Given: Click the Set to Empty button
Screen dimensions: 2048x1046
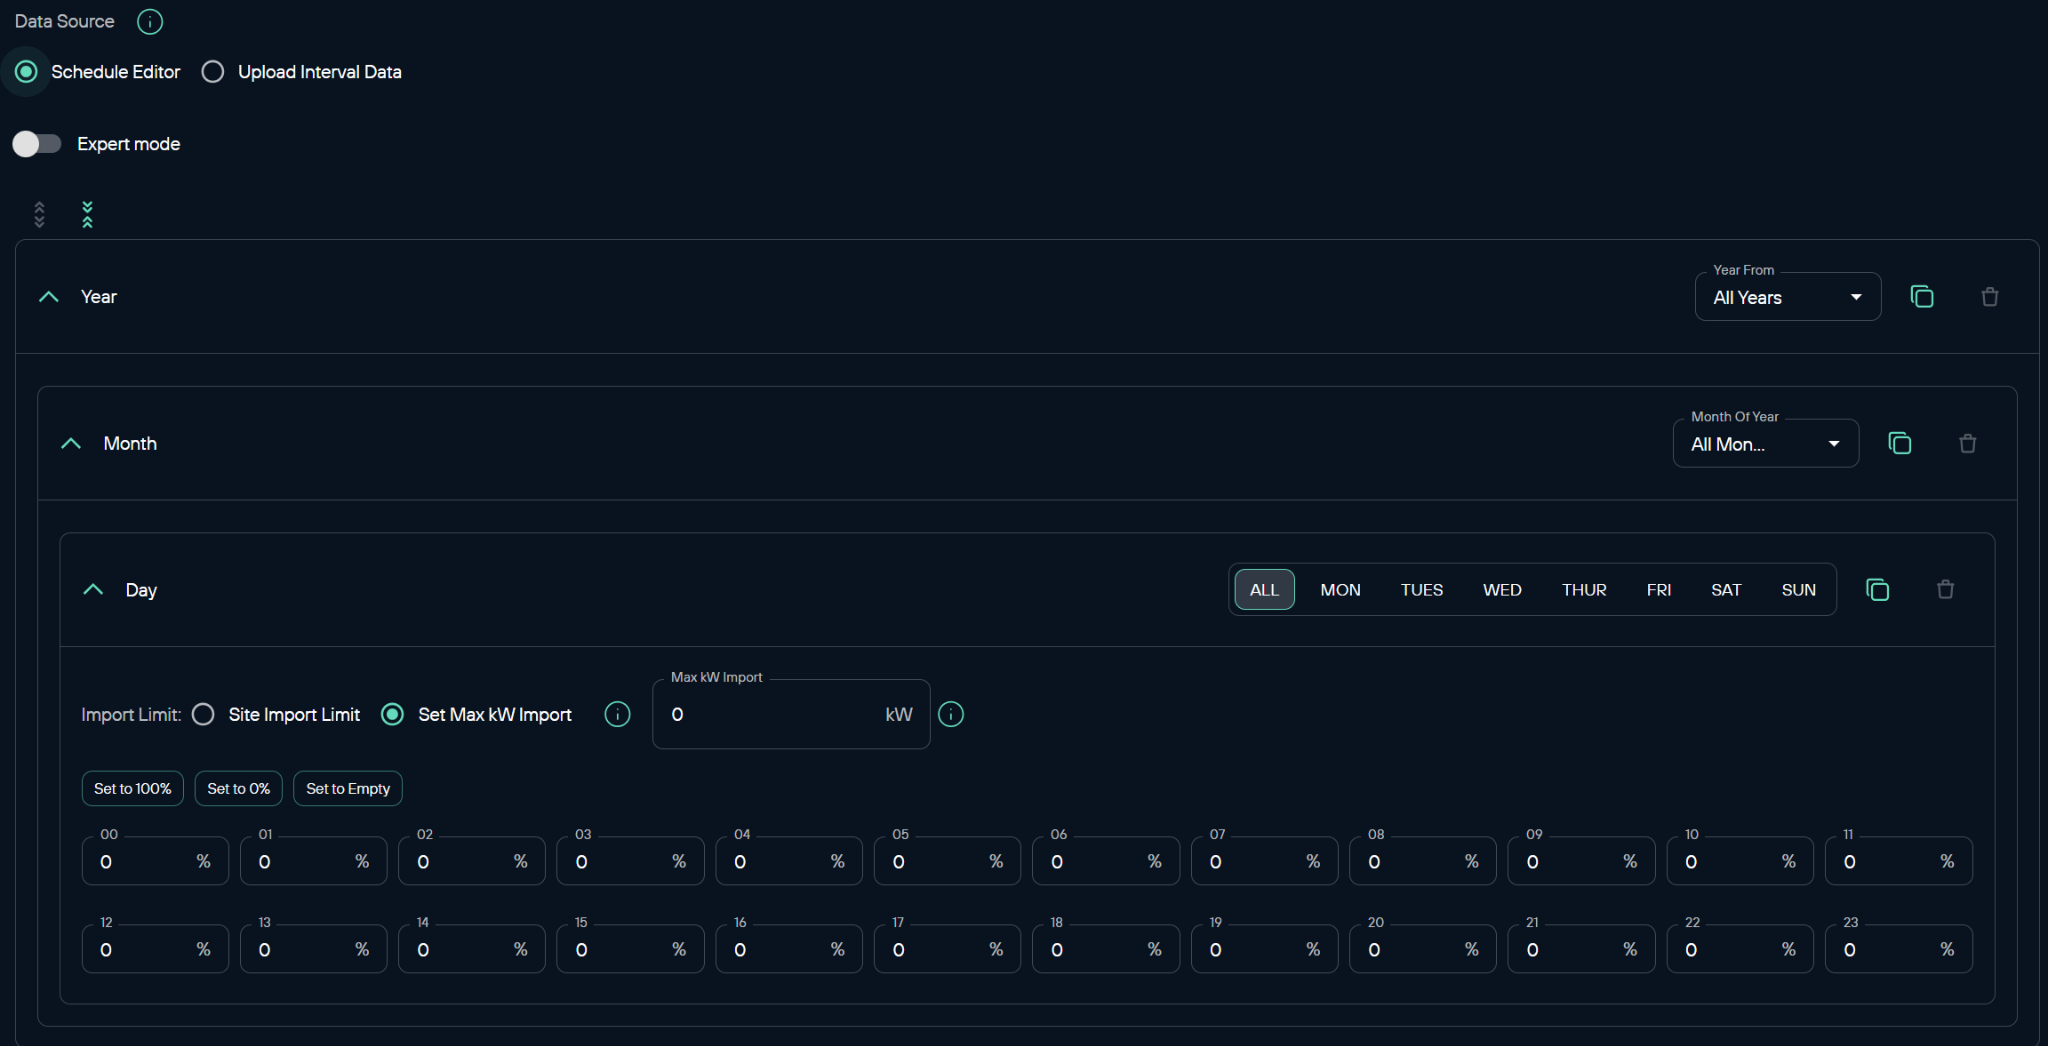Looking at the screenshot, I should click(348, 788).
